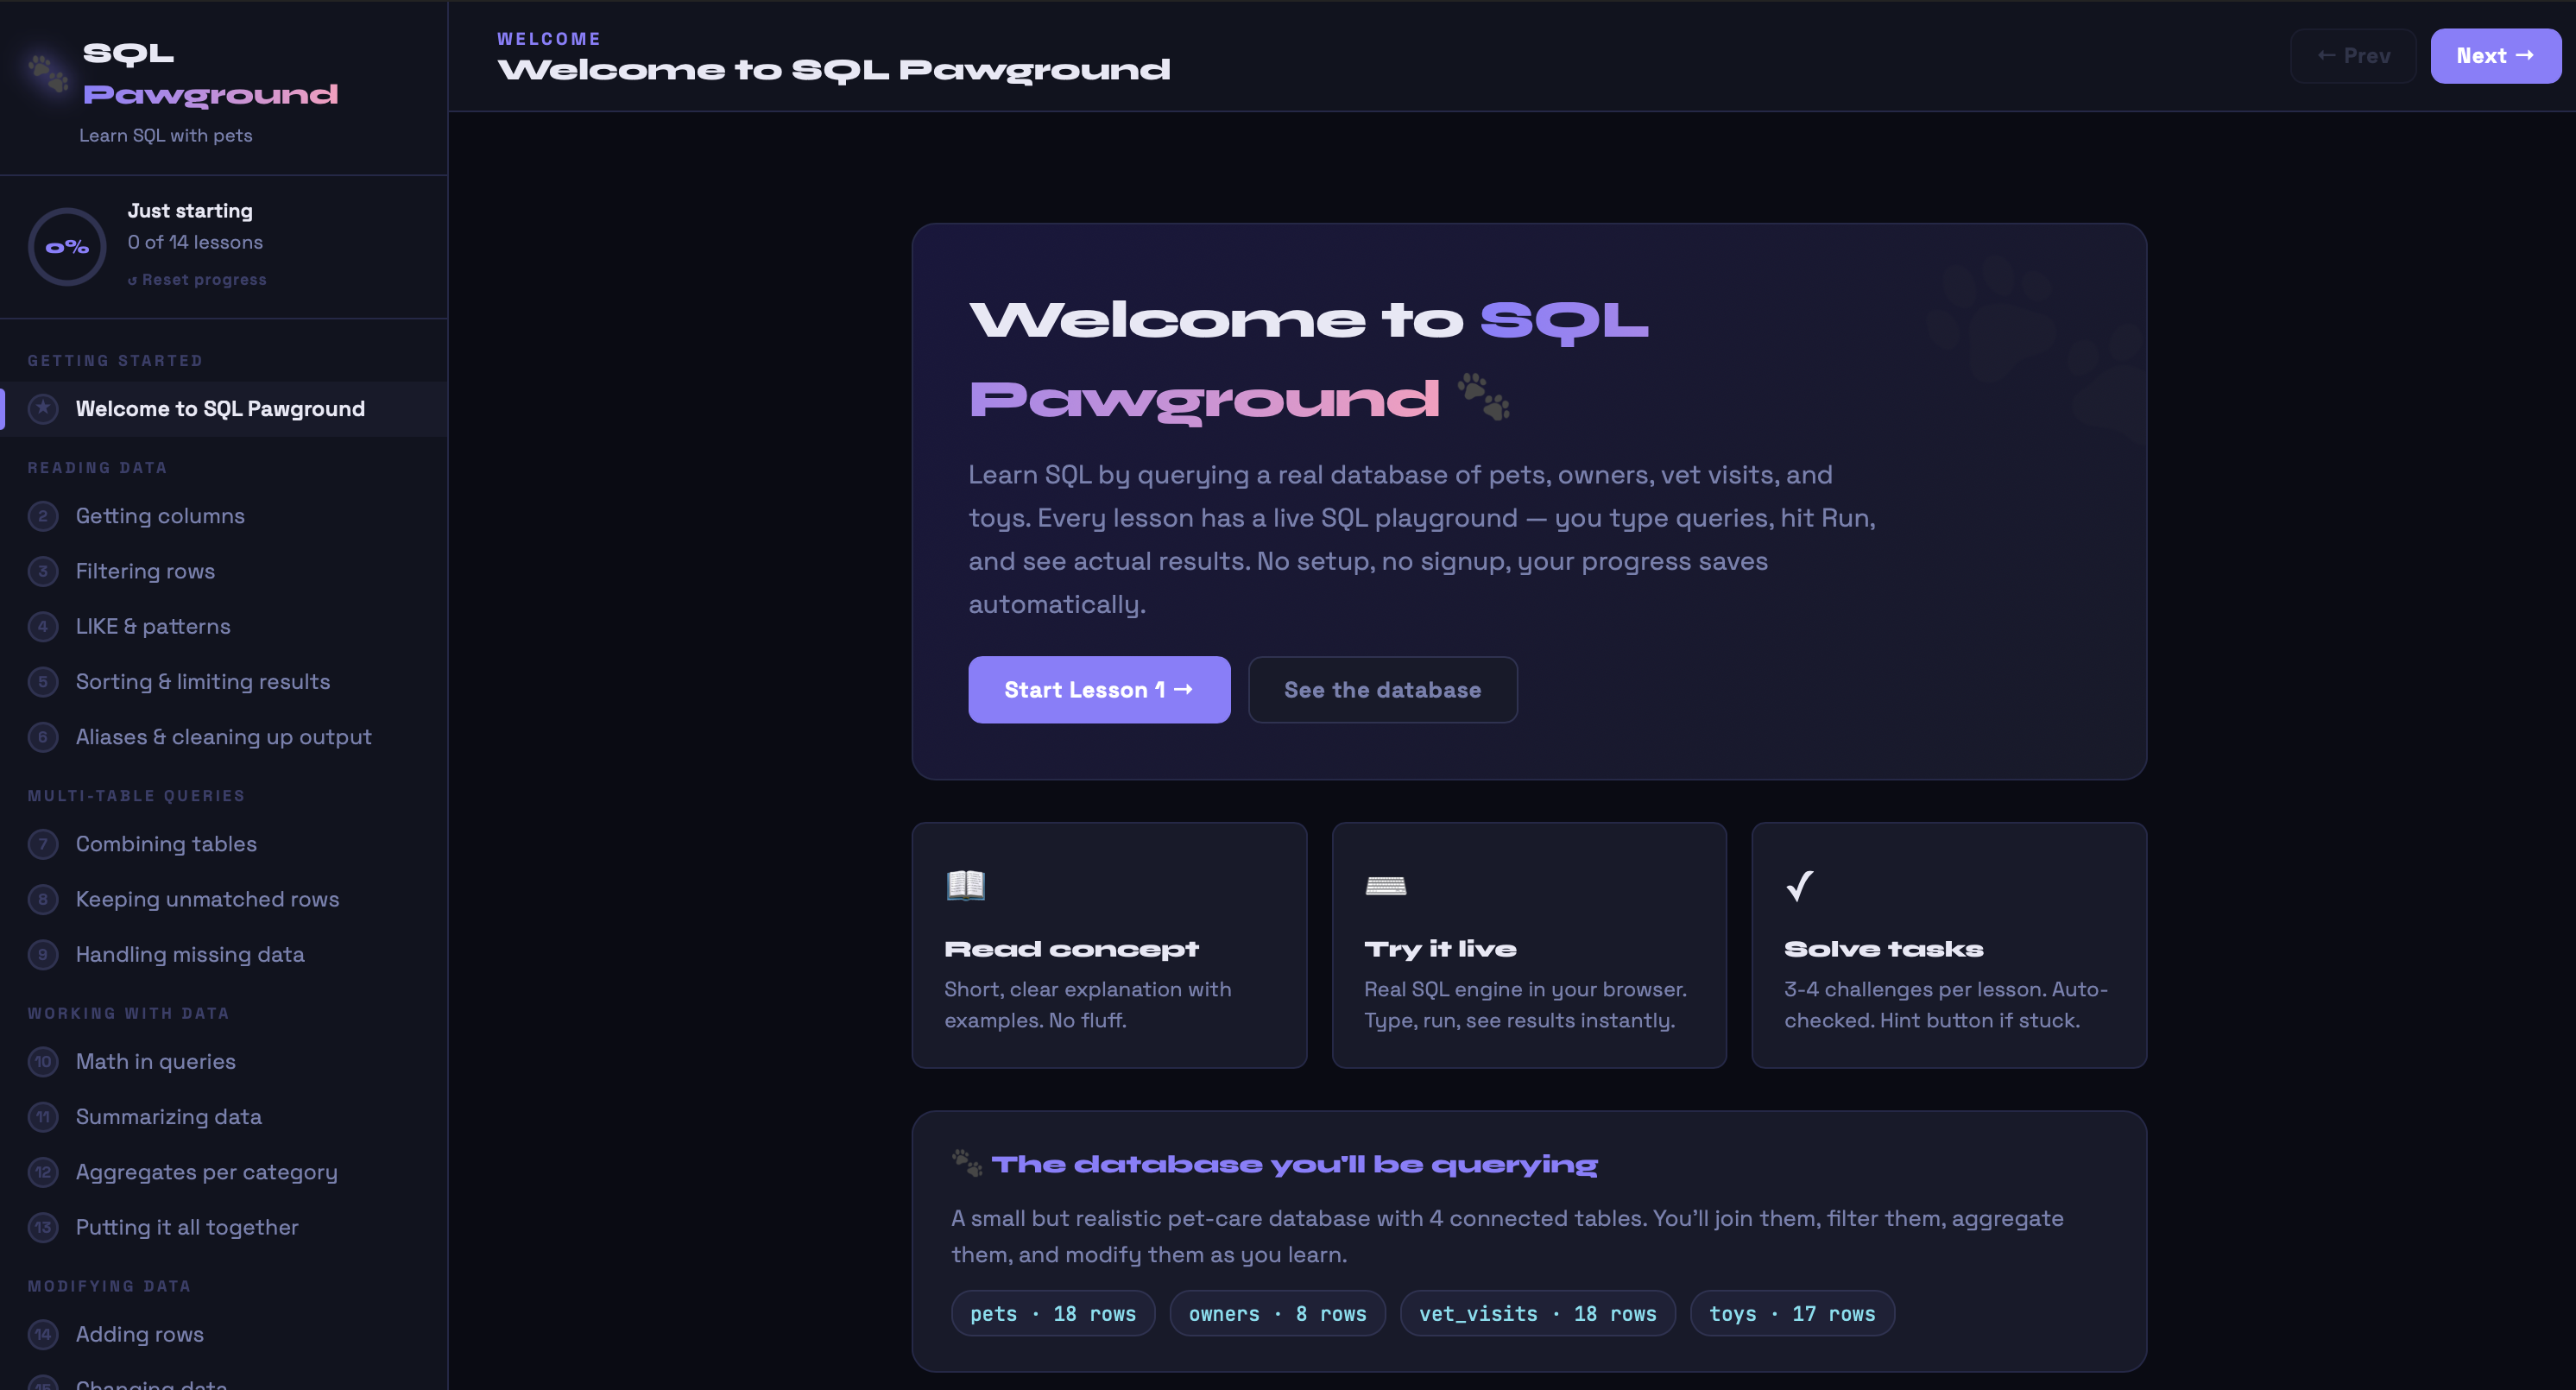Click the vet_visits · 18 rows chip
The width and height of the screenshot is (2576, 1390).
1537,1314
